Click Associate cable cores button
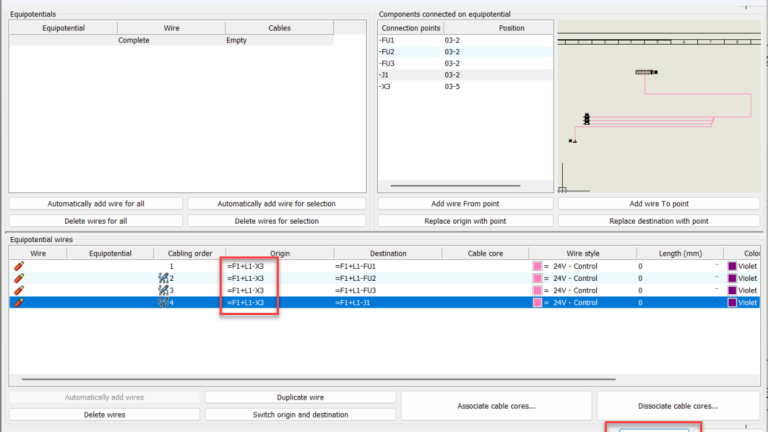 click(x=496, y=406)
